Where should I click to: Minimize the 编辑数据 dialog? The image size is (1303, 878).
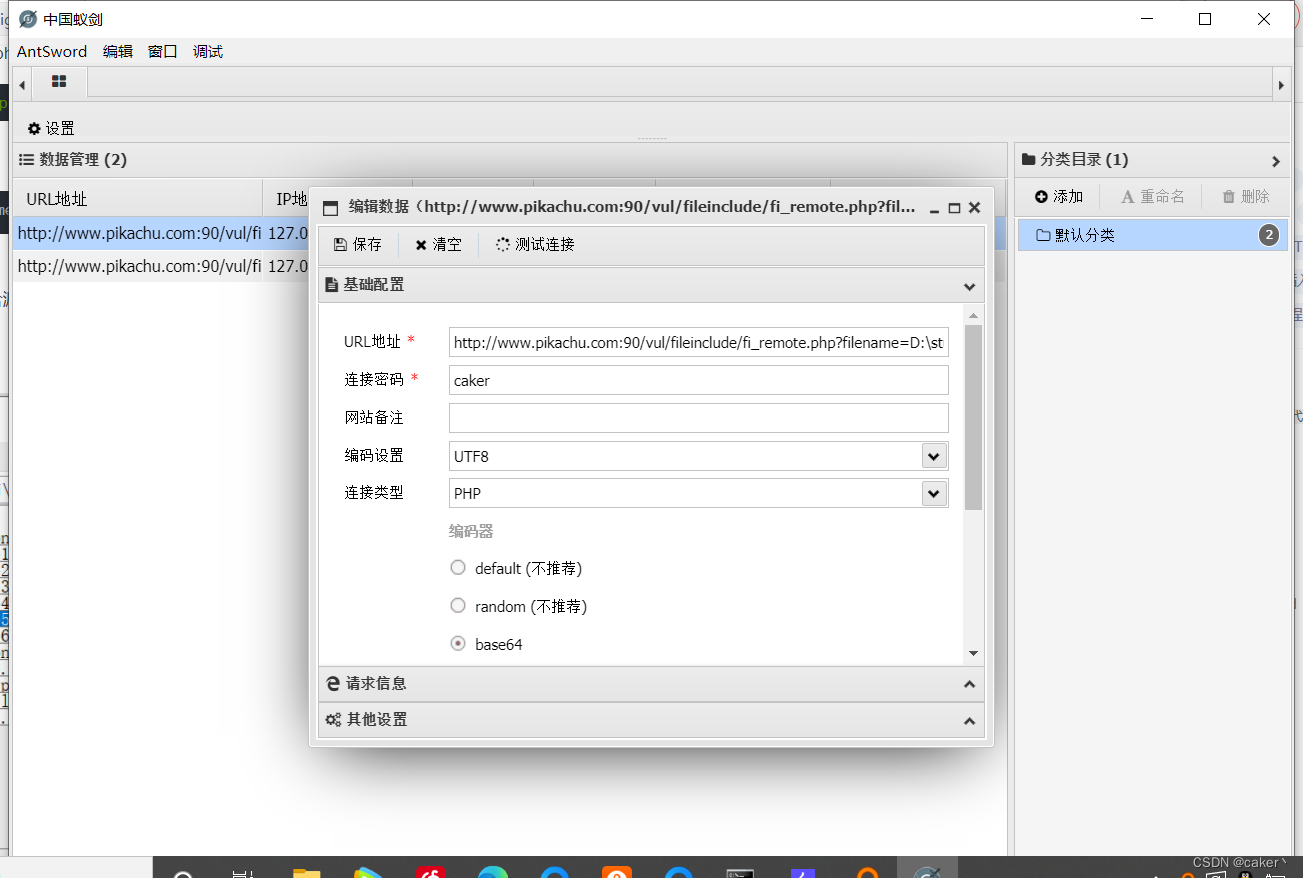click(934, 208)
